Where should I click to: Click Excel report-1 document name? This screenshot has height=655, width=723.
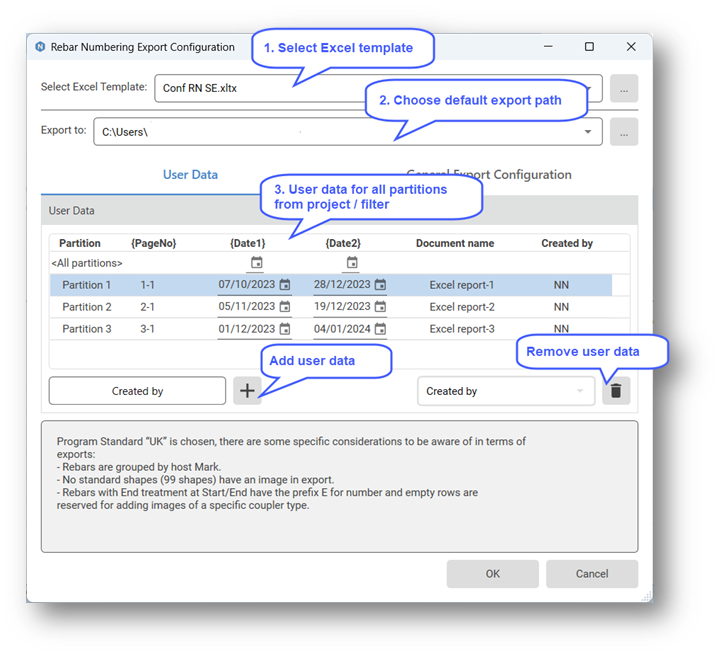click(462, 285)
